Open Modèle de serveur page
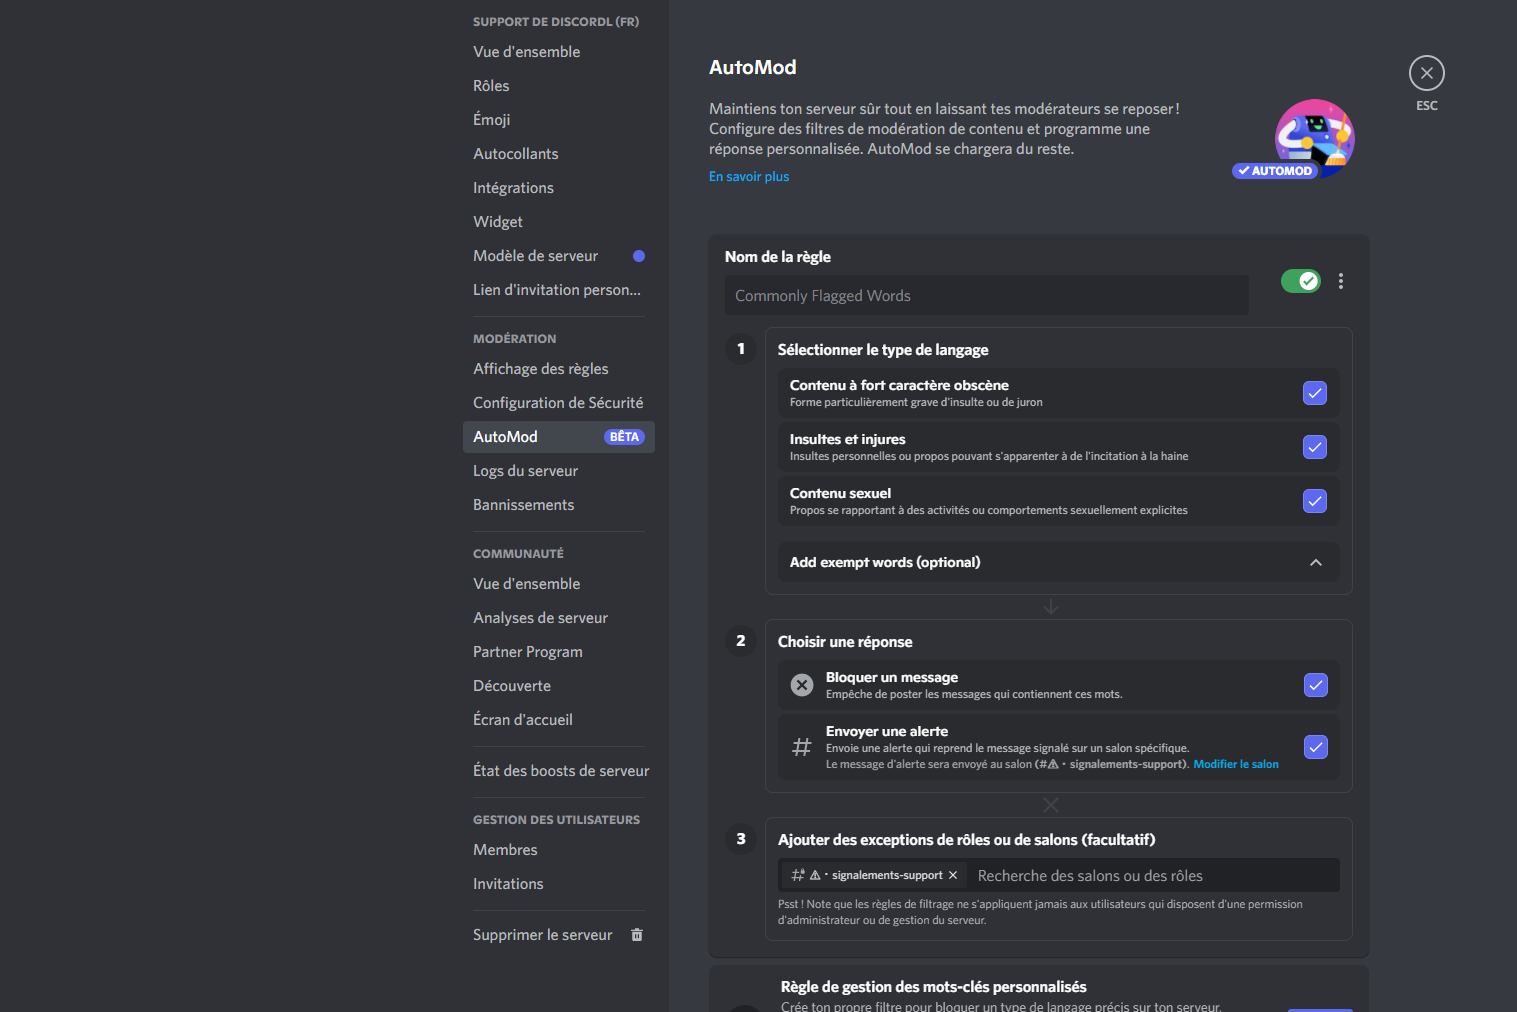This screenshot has width=1517, height=1012. point(558,256)
